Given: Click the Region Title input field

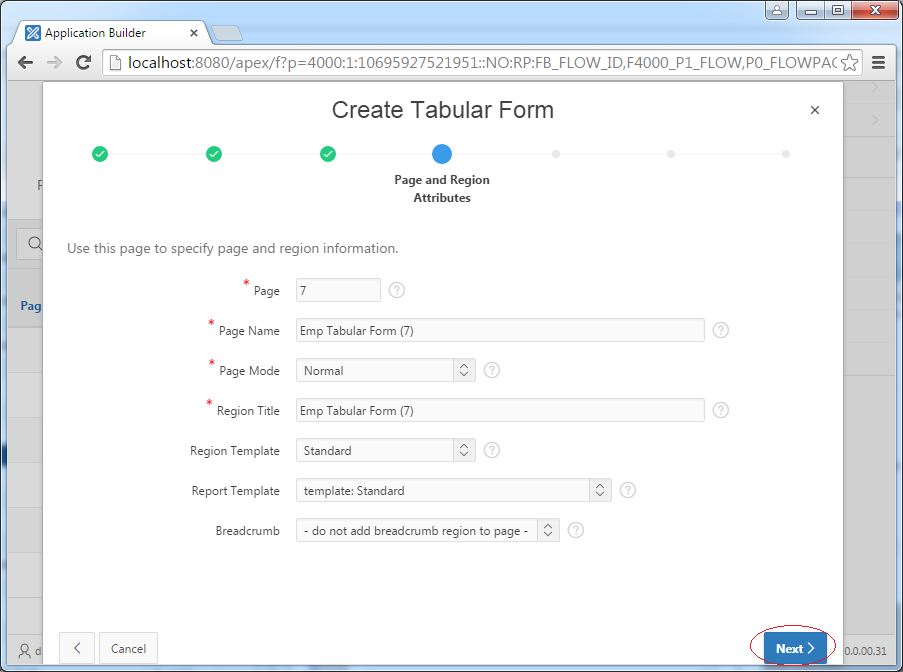Looking at the screenshot, I should coord(500,410).
